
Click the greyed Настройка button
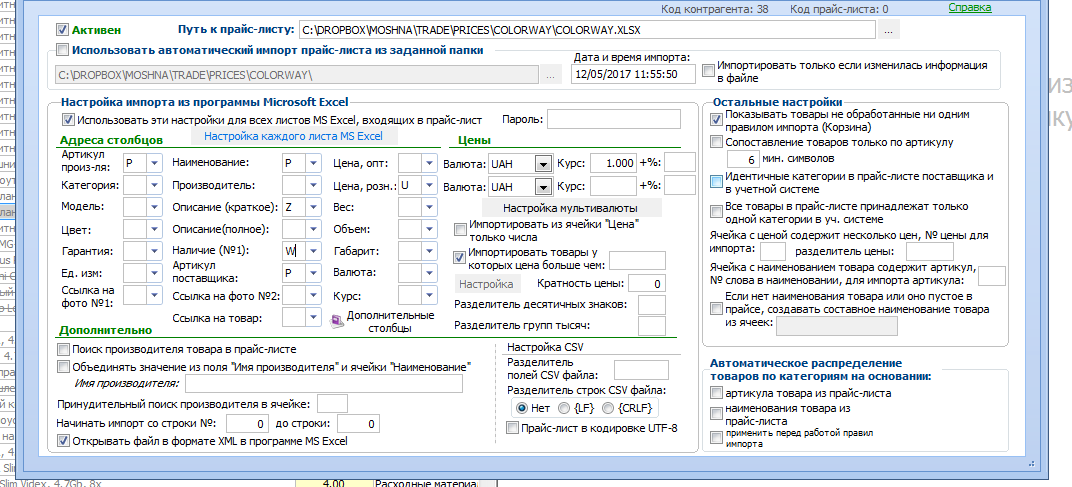coord(486,283)
